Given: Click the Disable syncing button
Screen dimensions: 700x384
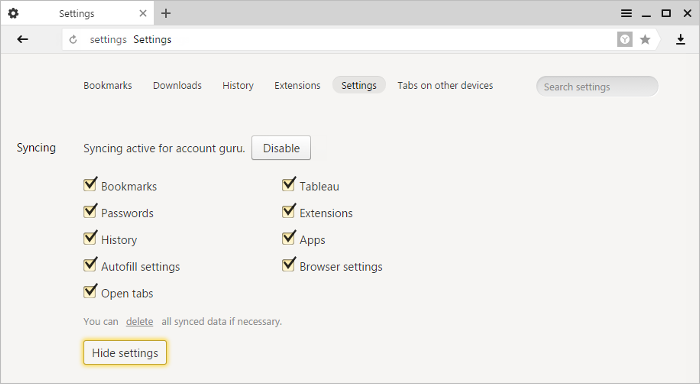Looking at the screenshot, I should (281, 148).
